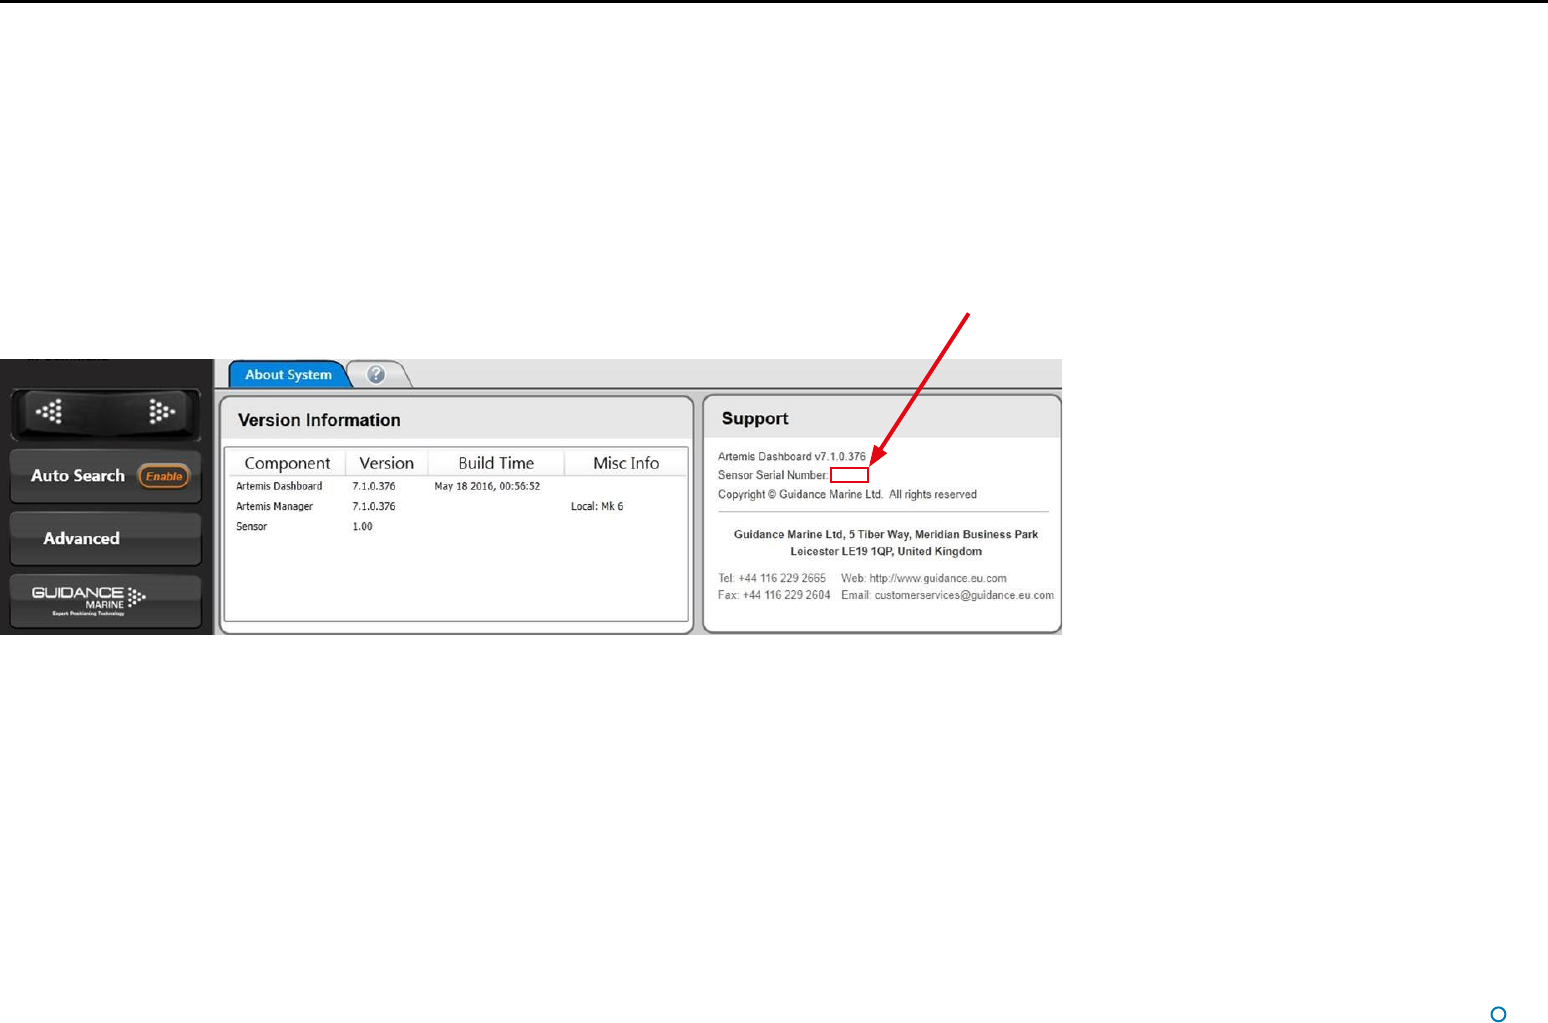Click the Component column header
This screenshot has height=1023, width=1548.
(287, 463)
